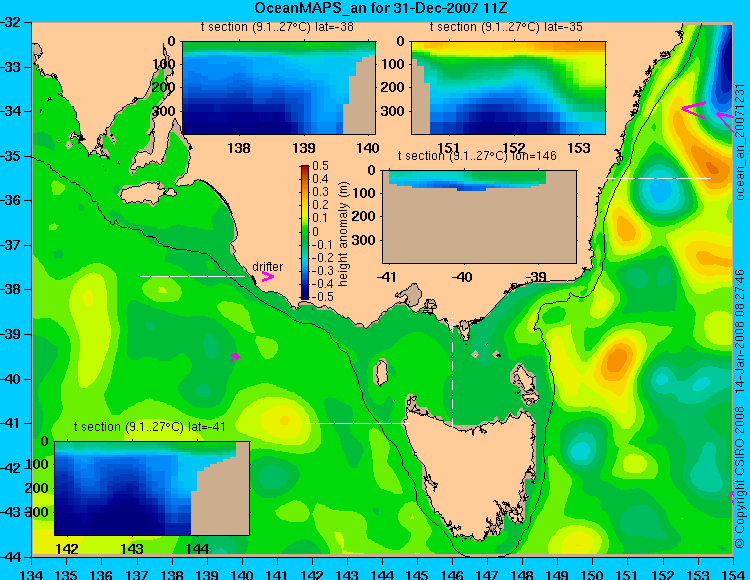Screen dimensions: 750x580
Task: Click the 136 longitude label on the bottom axis
Action: click(101, 574)
